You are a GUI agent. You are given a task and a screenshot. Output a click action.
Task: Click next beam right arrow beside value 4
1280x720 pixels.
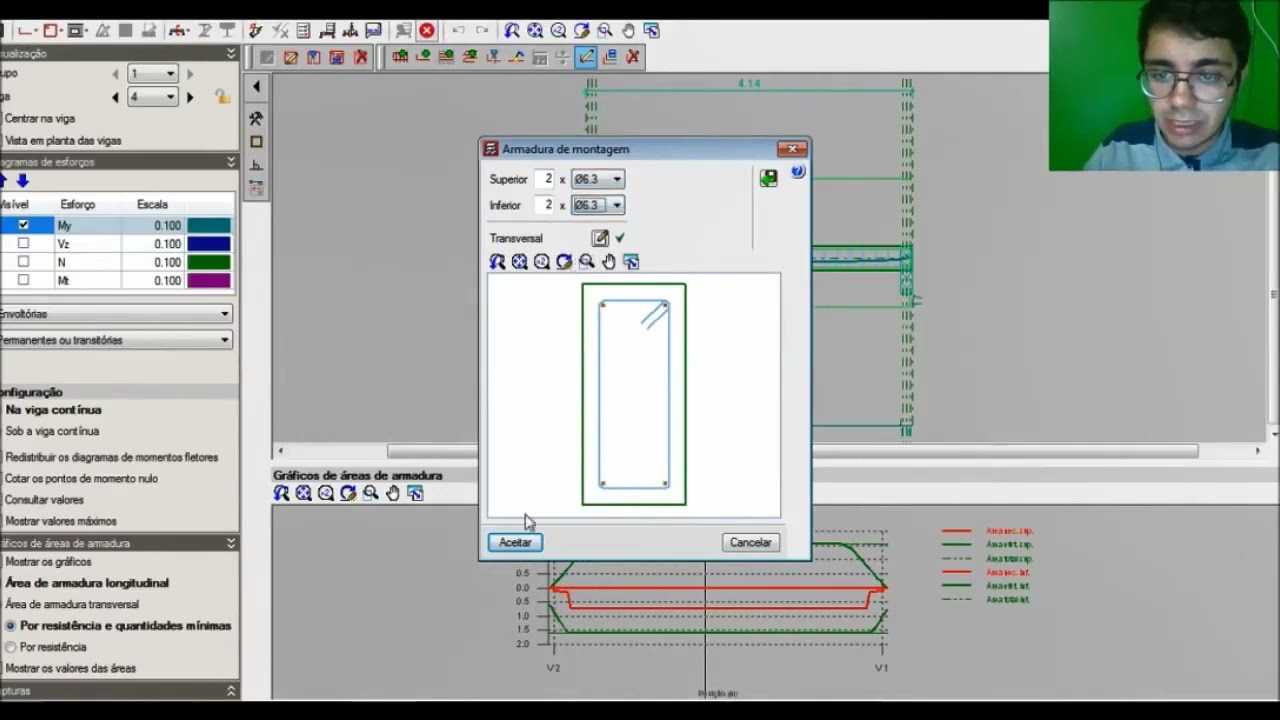[190, 97]
